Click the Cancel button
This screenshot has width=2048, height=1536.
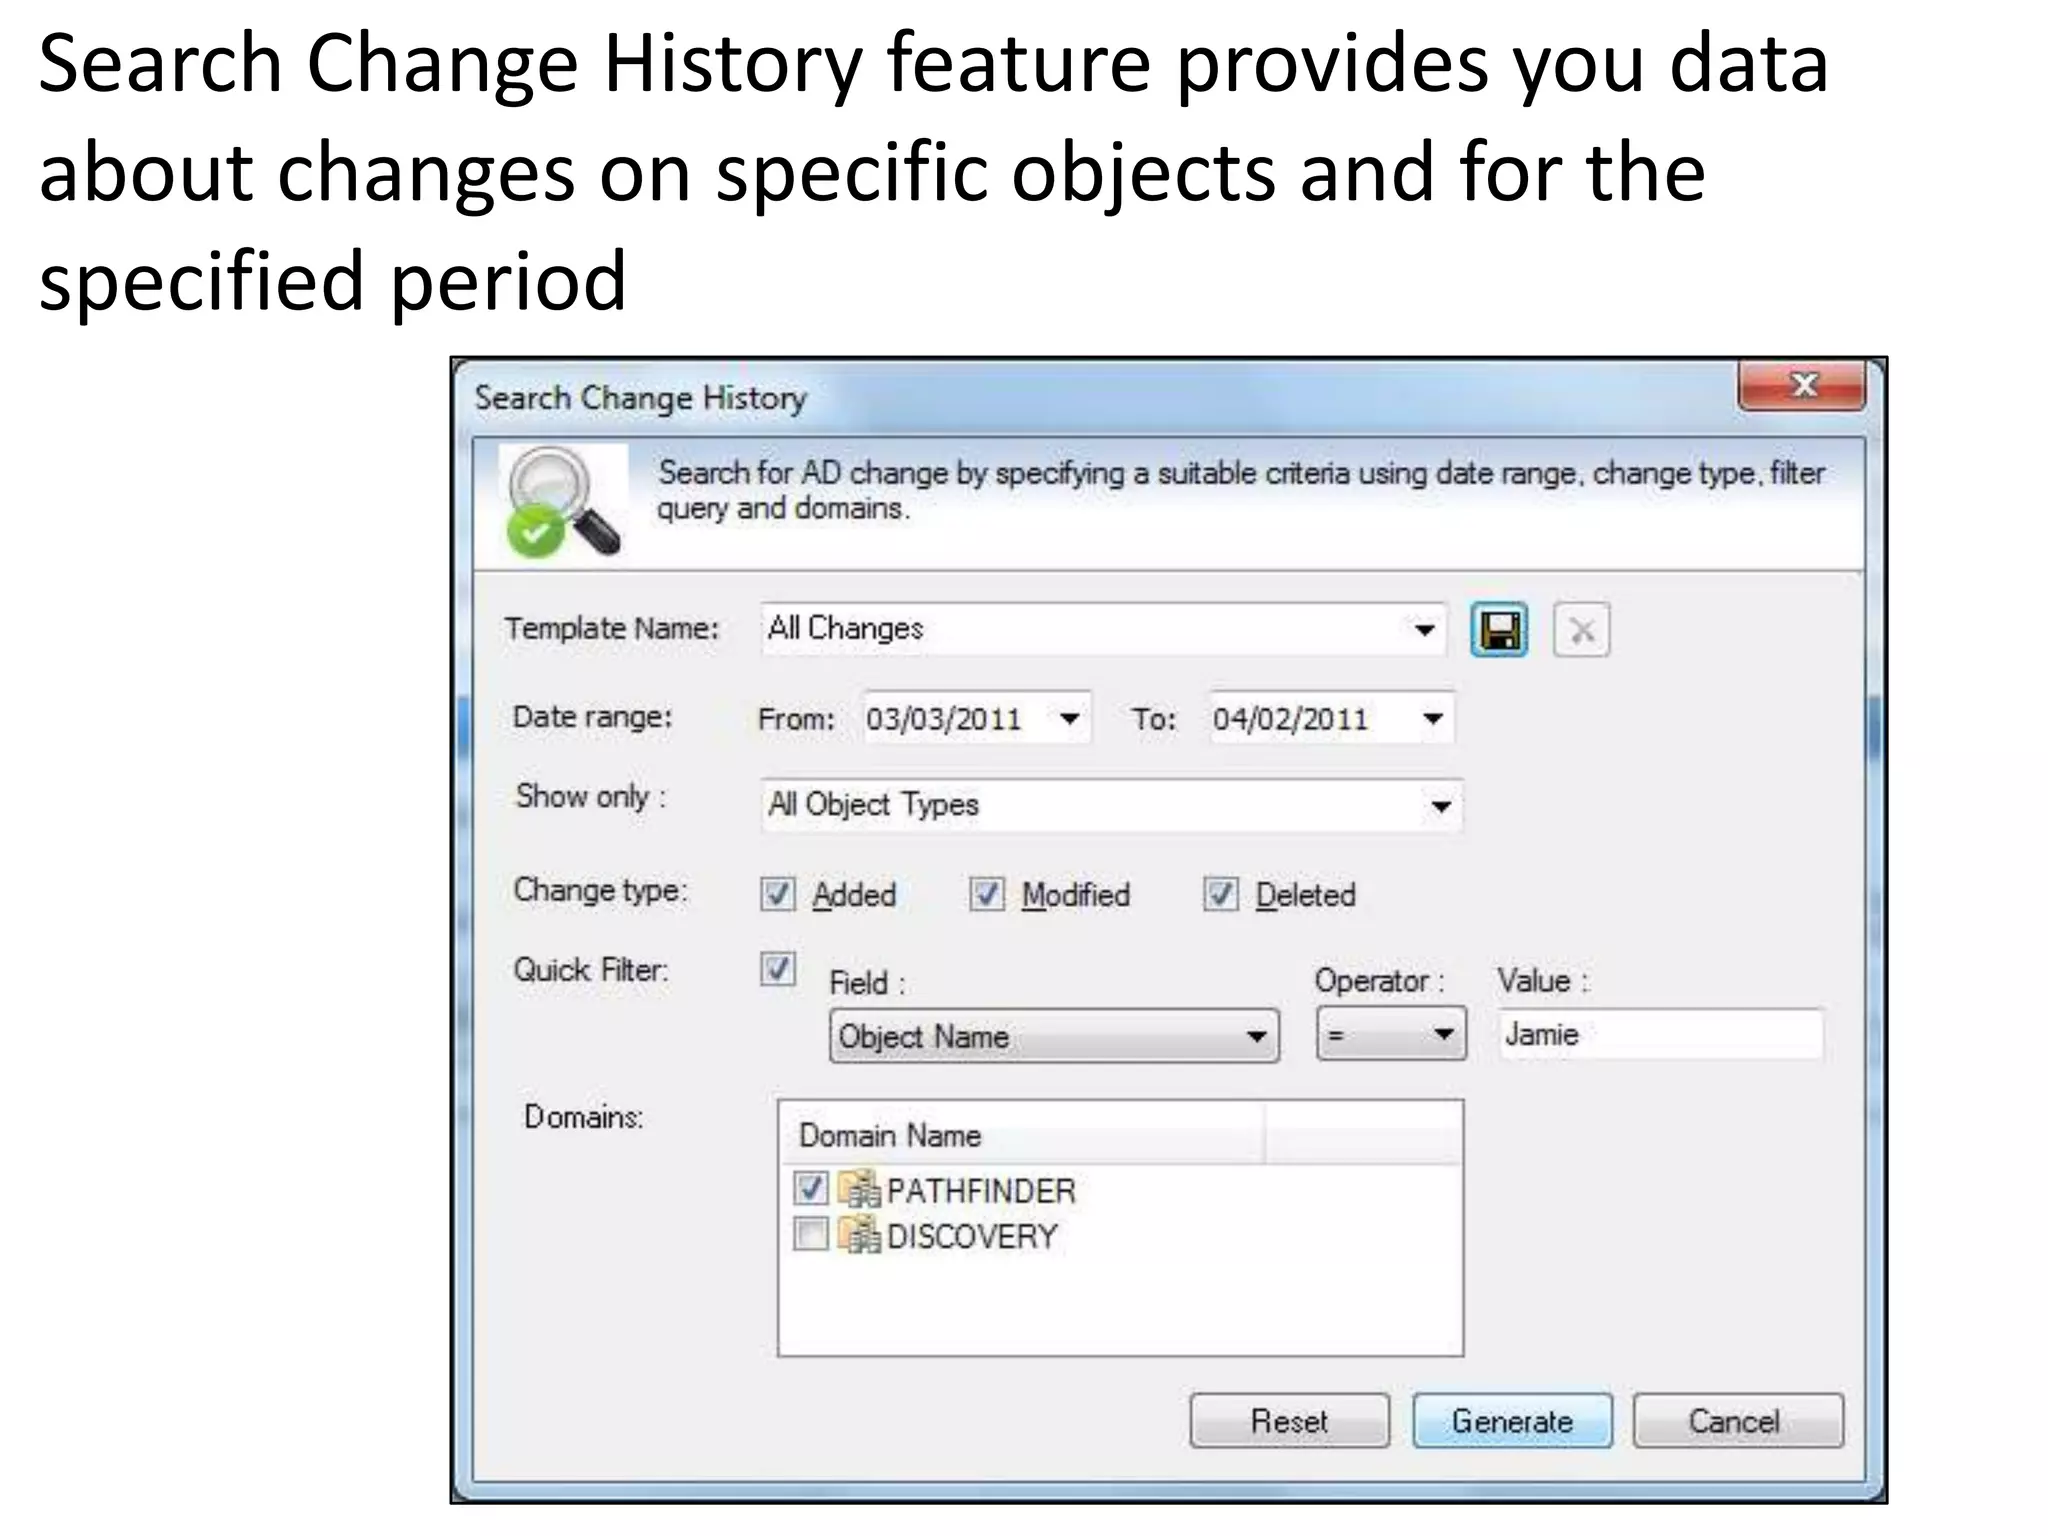pyautogui.click(x=1738, y=1421)
